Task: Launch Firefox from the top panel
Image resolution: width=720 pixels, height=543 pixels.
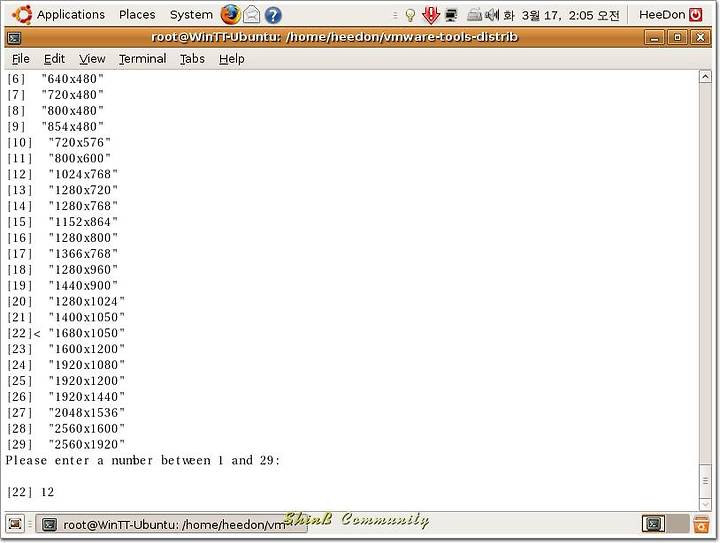Action: (x=230, y=15)
